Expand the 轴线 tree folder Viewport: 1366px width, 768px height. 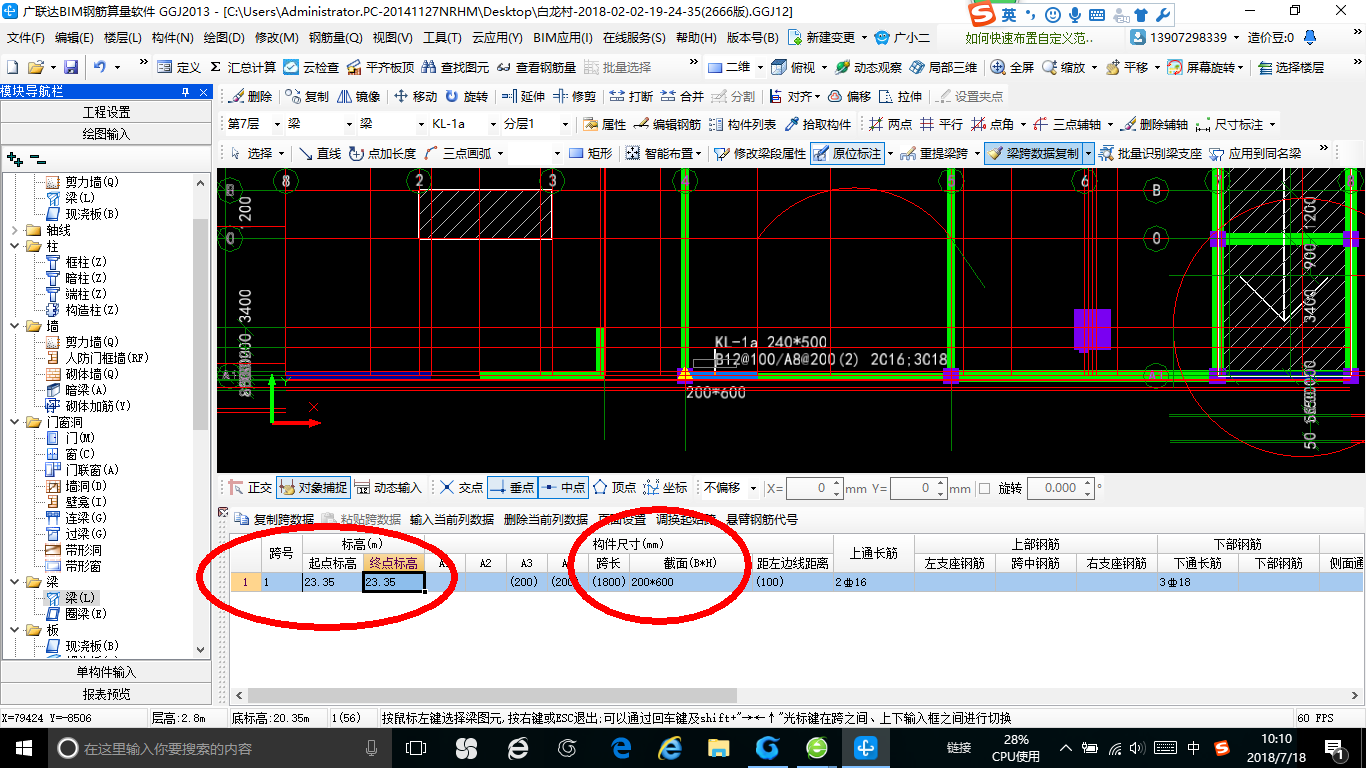[x=15, y=230]
